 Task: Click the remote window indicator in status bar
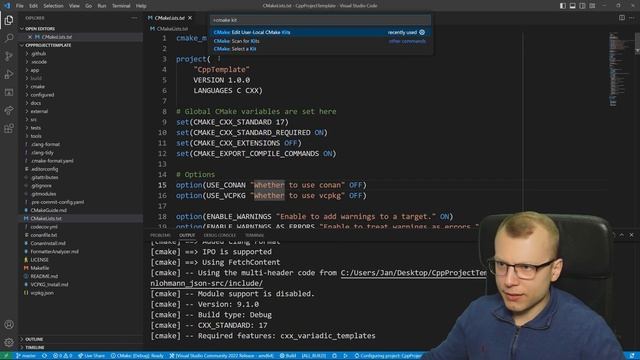pos(6,356)
